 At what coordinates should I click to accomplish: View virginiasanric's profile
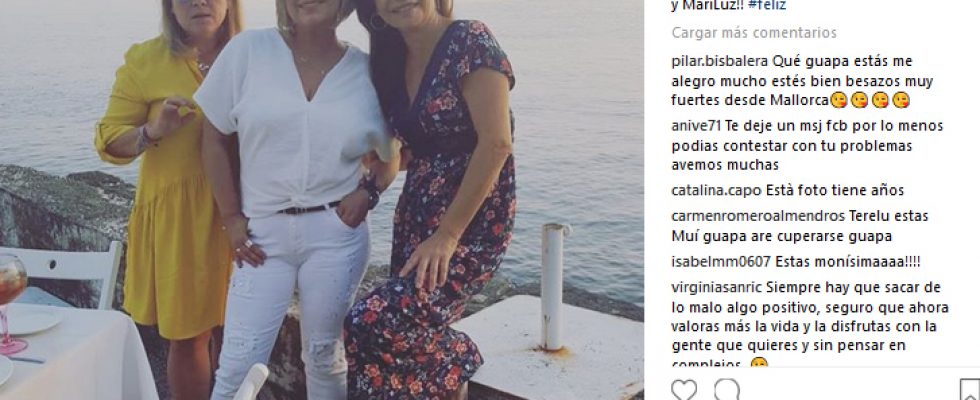pyautogui.click(x=716, y=288)
